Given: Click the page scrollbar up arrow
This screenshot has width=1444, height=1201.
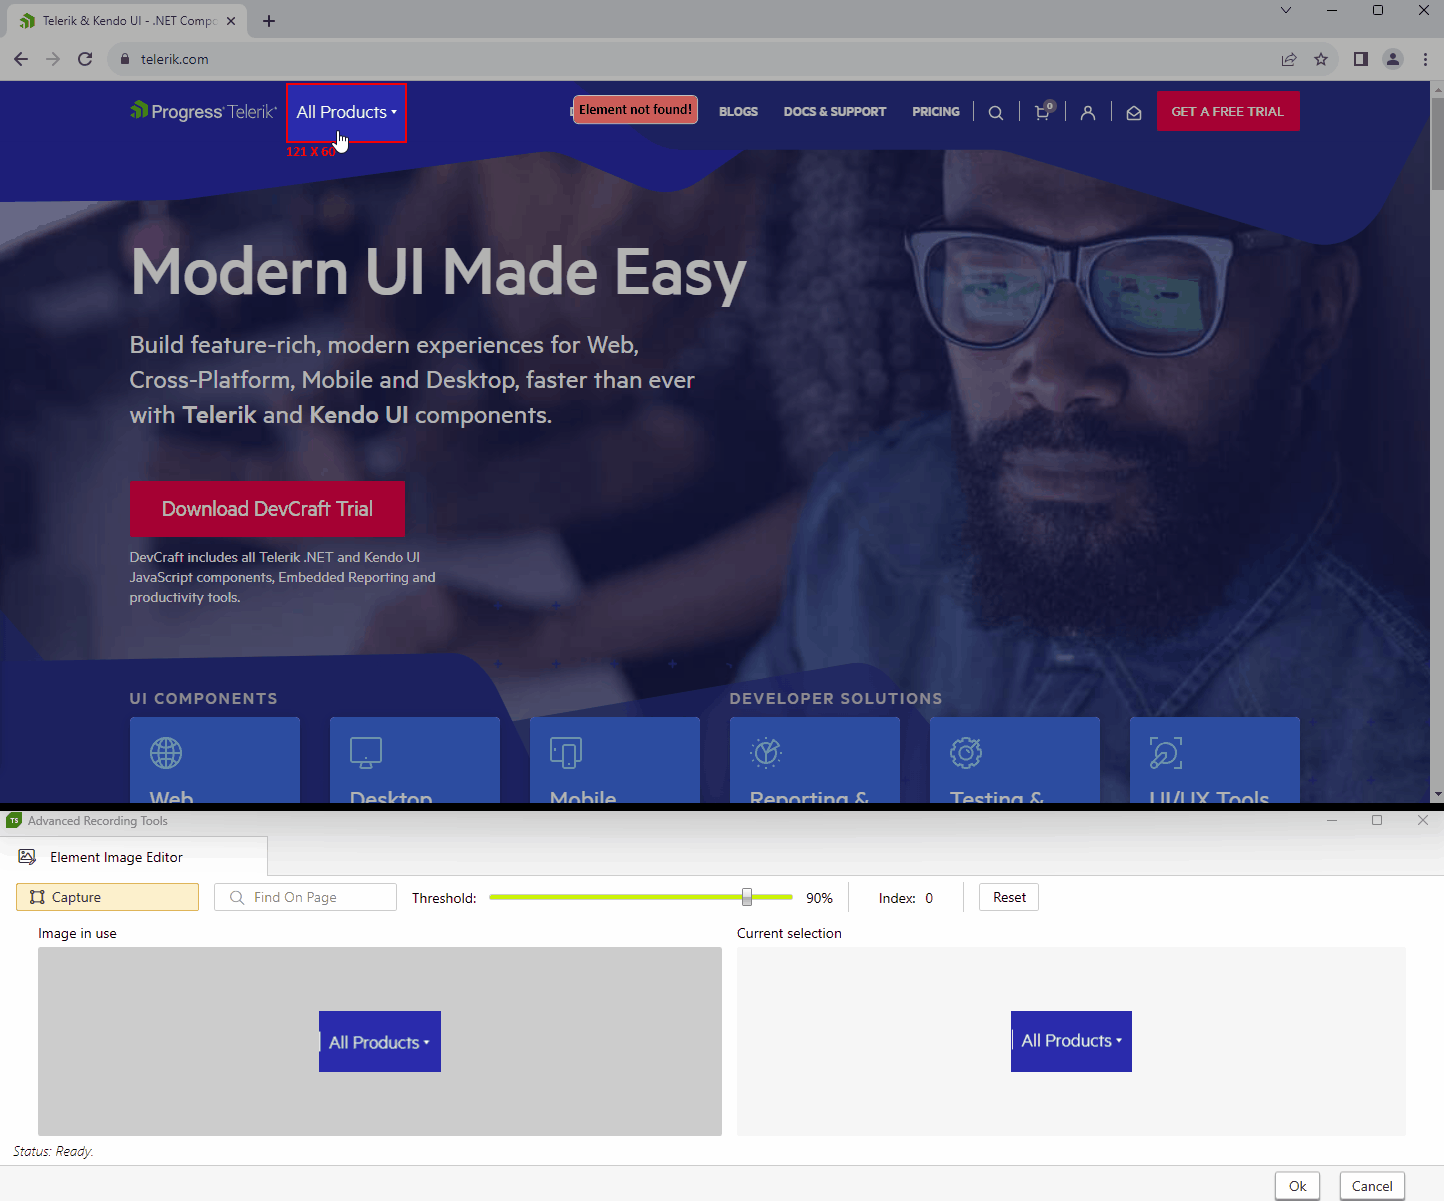Looking at the screenshot, I should click(1437, 88).
